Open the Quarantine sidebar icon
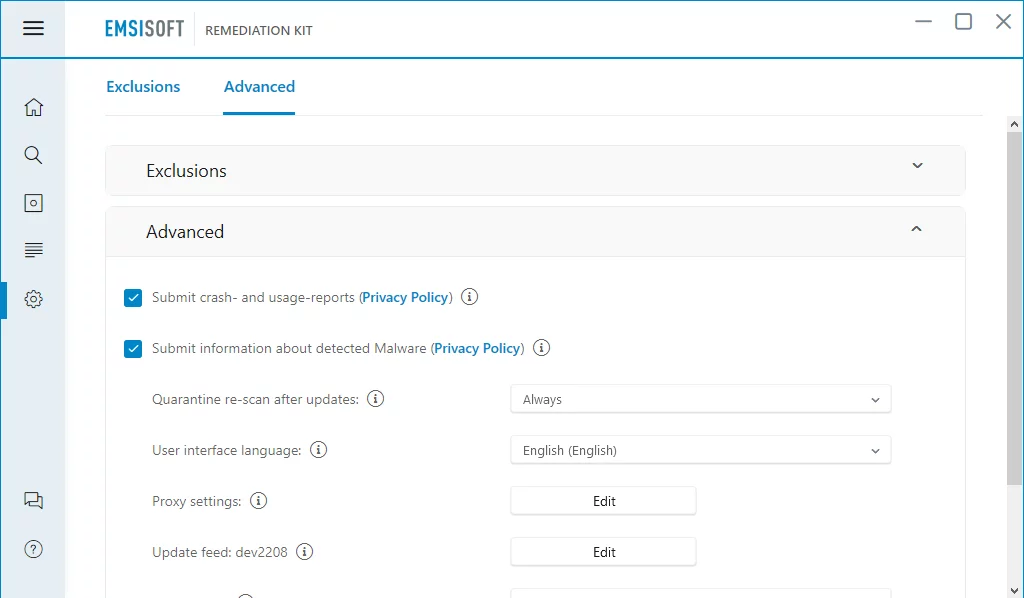 33,203
